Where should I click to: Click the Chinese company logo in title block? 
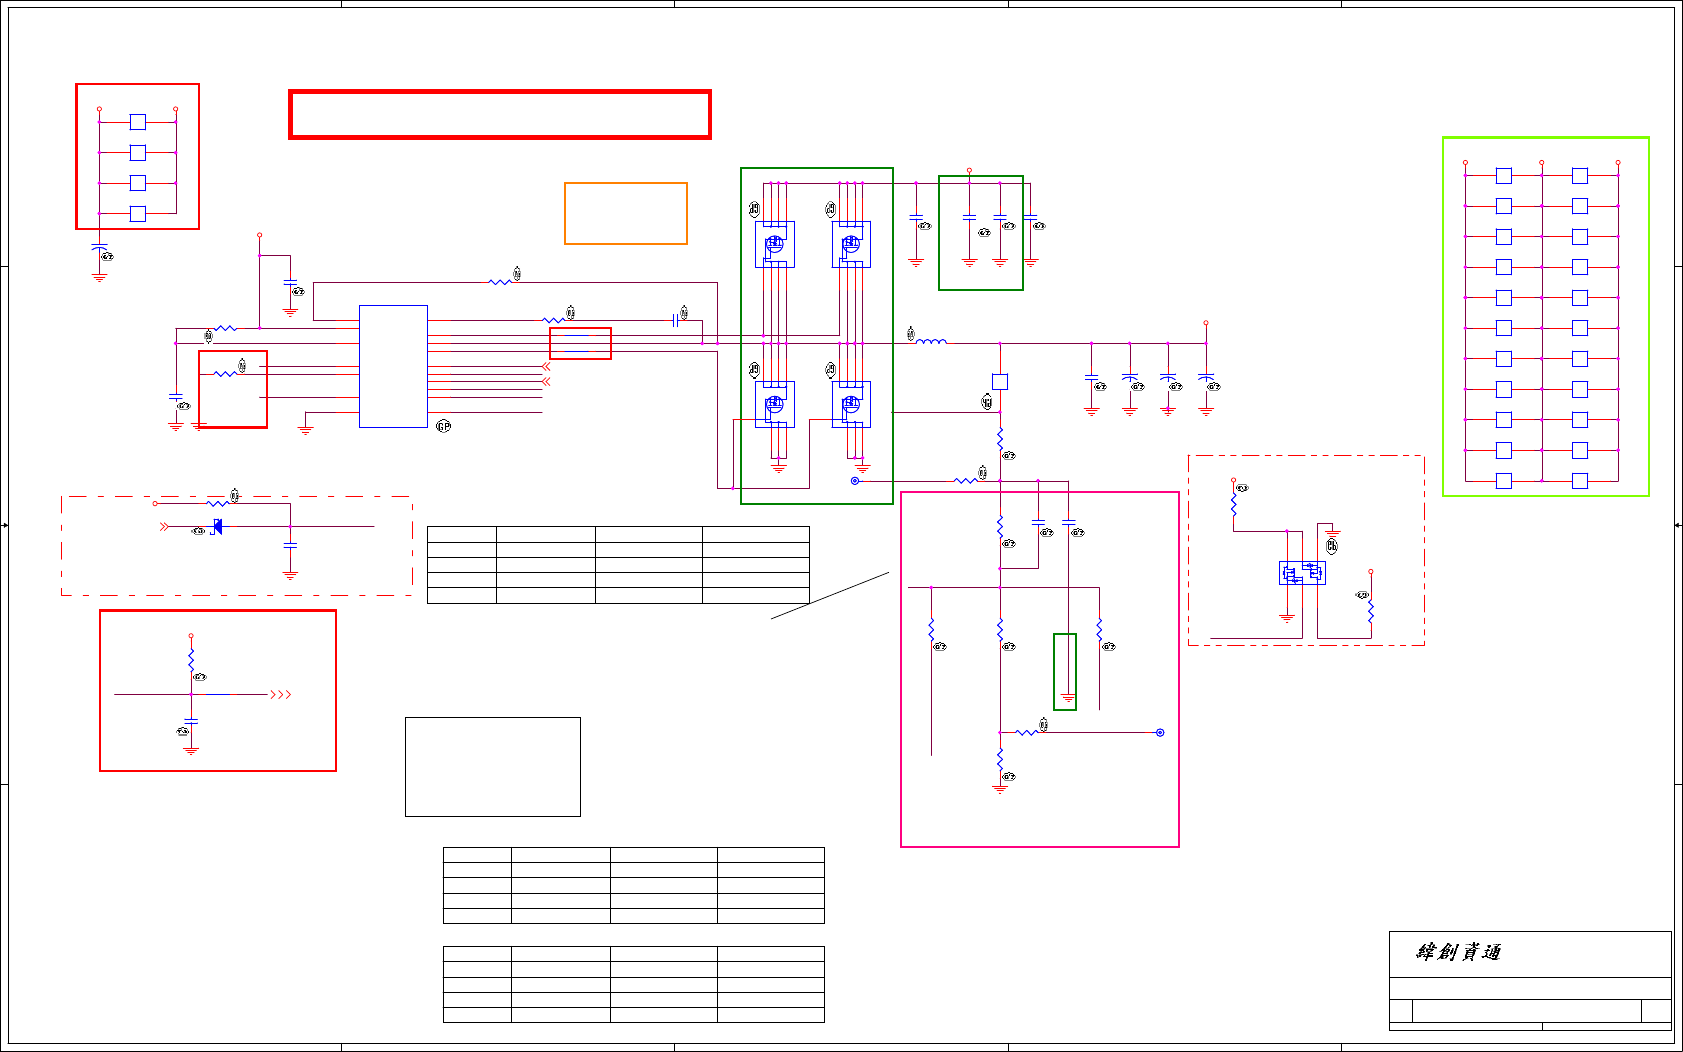click(1459, 952)
